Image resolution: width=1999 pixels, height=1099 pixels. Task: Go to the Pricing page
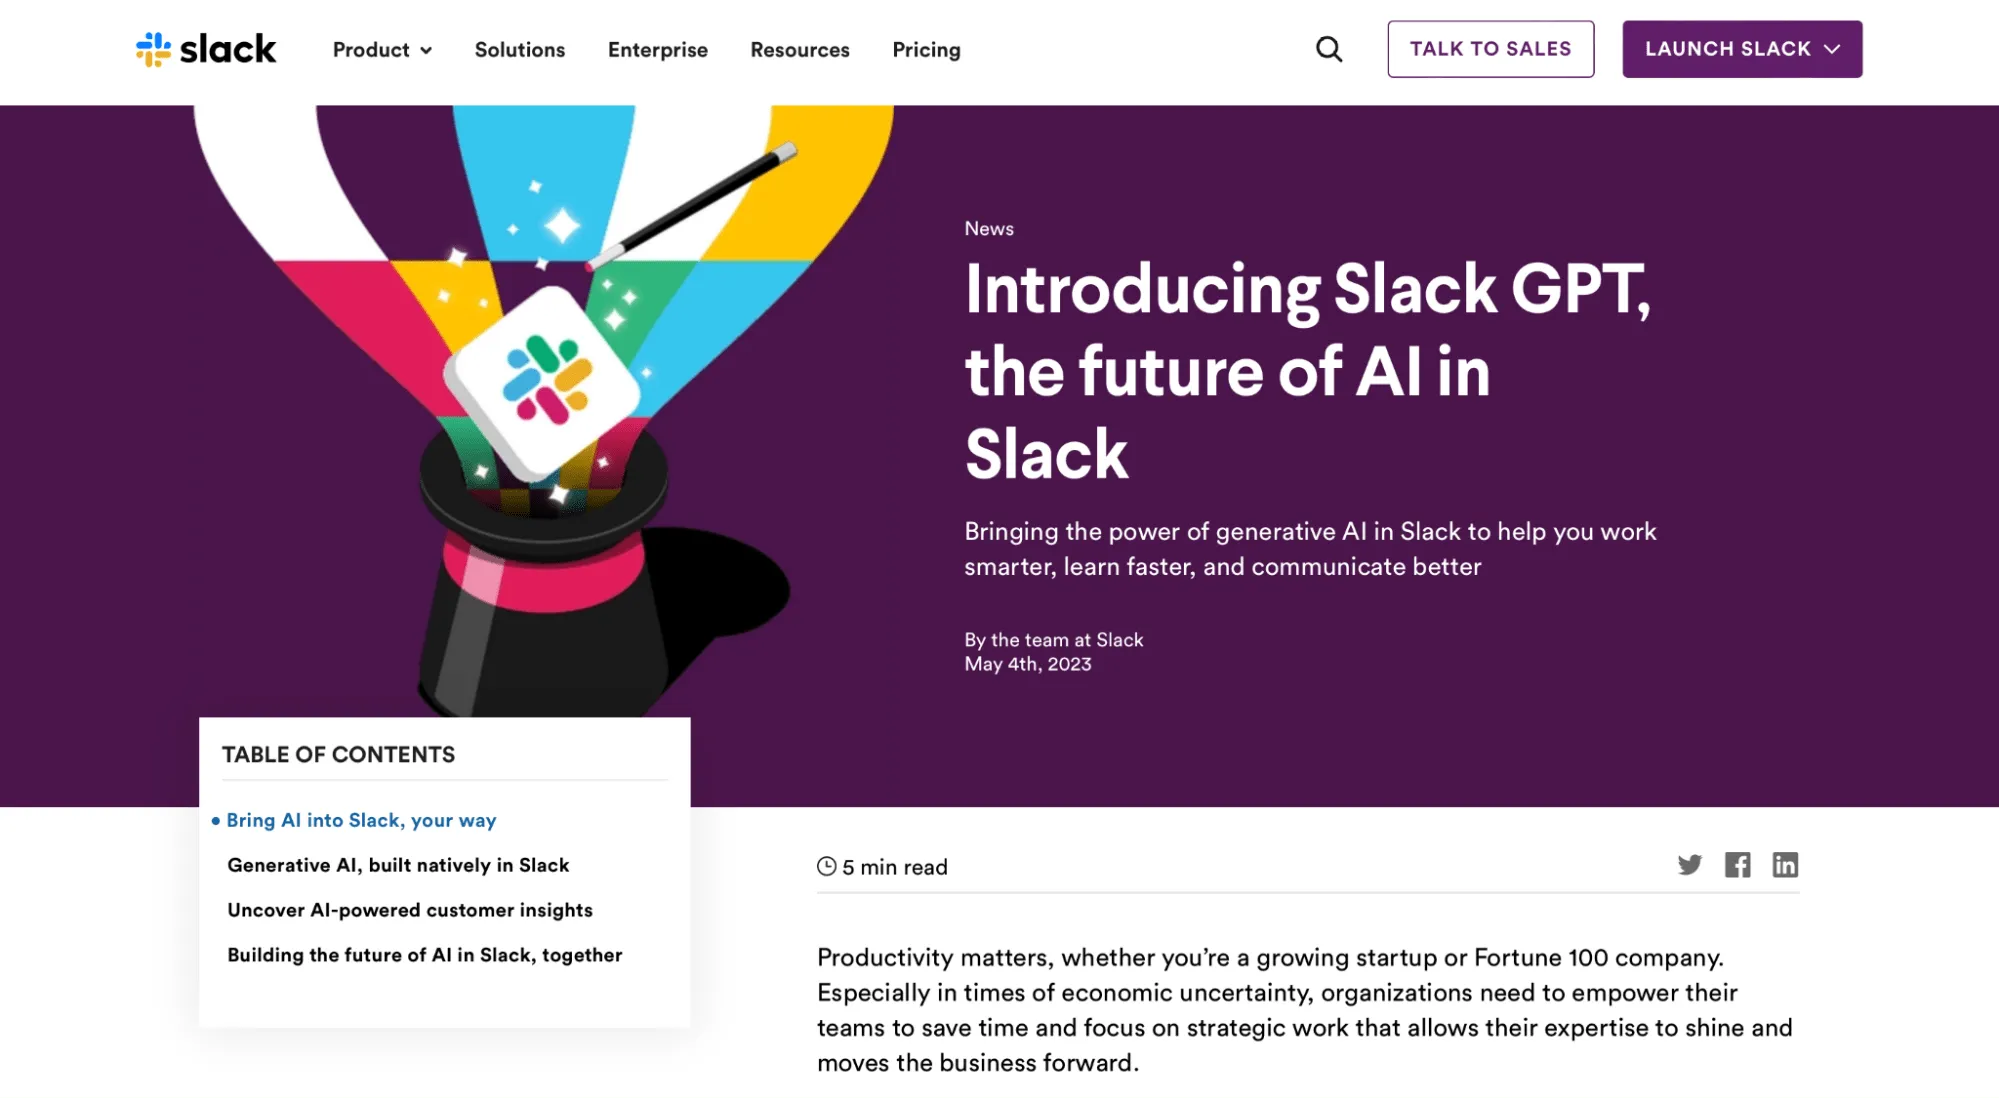927,50
